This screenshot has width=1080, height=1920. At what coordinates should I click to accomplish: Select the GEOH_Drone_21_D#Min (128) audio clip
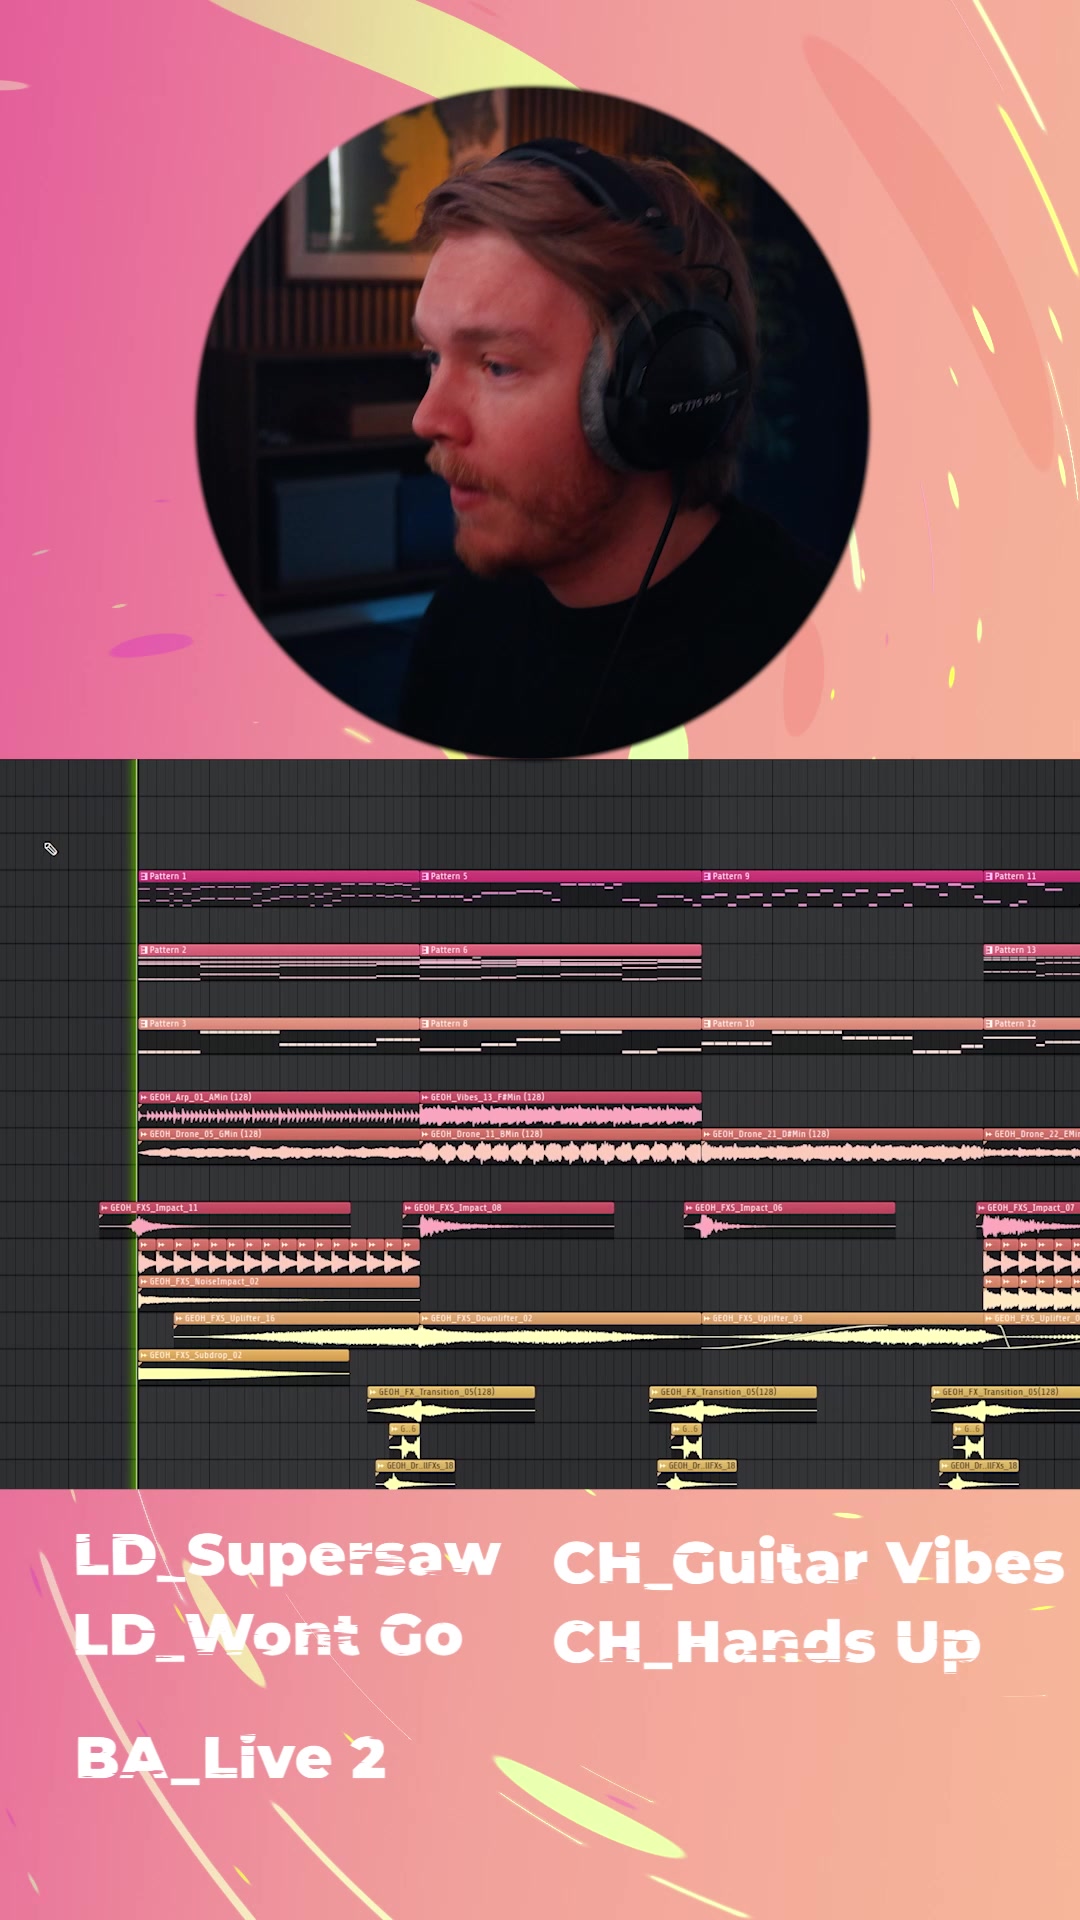tap(842, 1146)
